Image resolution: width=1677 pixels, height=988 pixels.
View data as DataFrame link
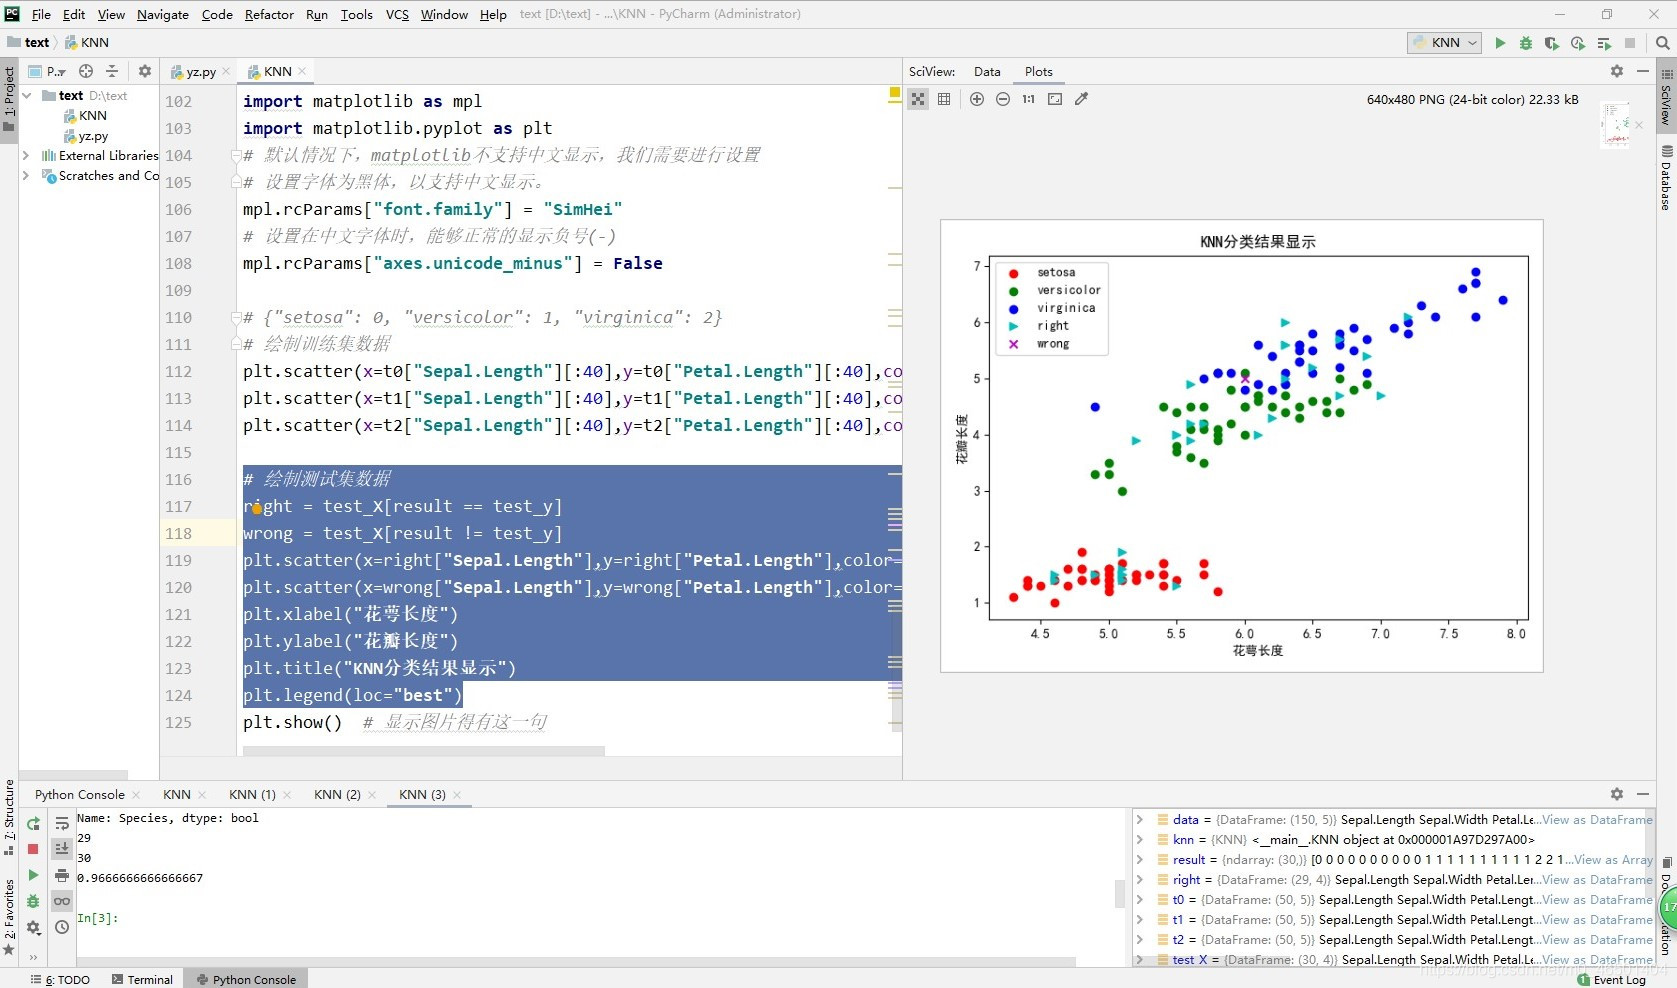(1597, 820)
